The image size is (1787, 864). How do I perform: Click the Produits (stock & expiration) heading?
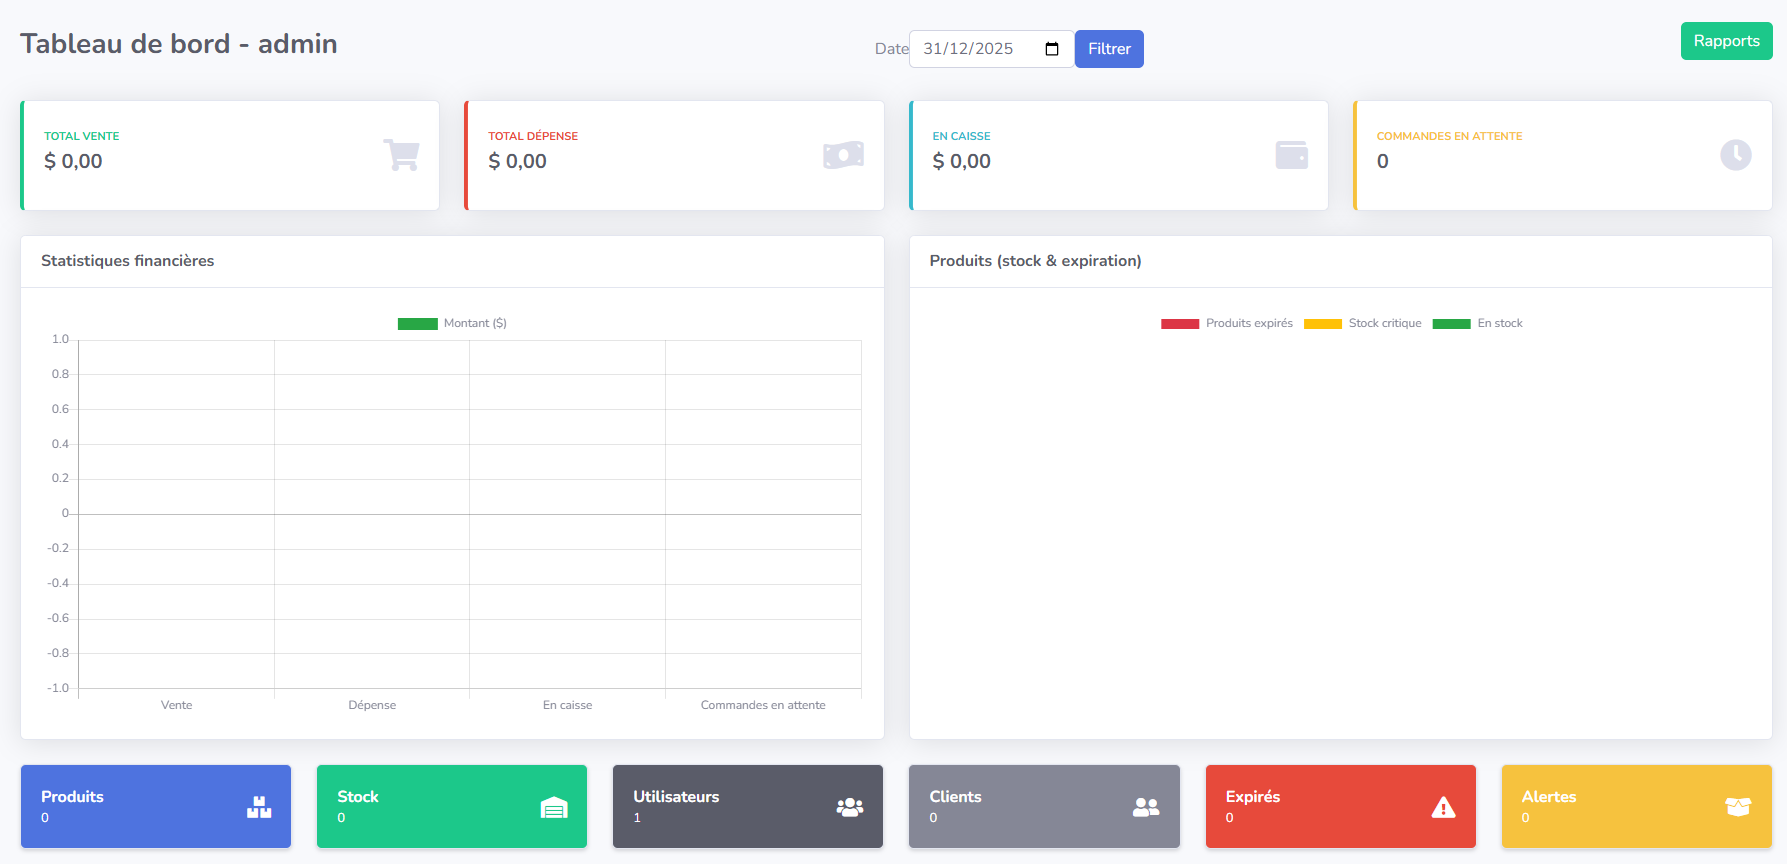(1035, 261)
